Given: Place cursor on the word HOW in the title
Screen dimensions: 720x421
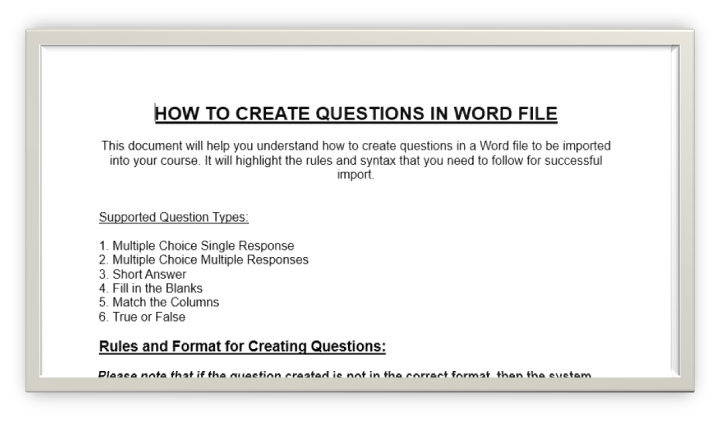Looking at the screenshot, I should click(x=176, y=113).
